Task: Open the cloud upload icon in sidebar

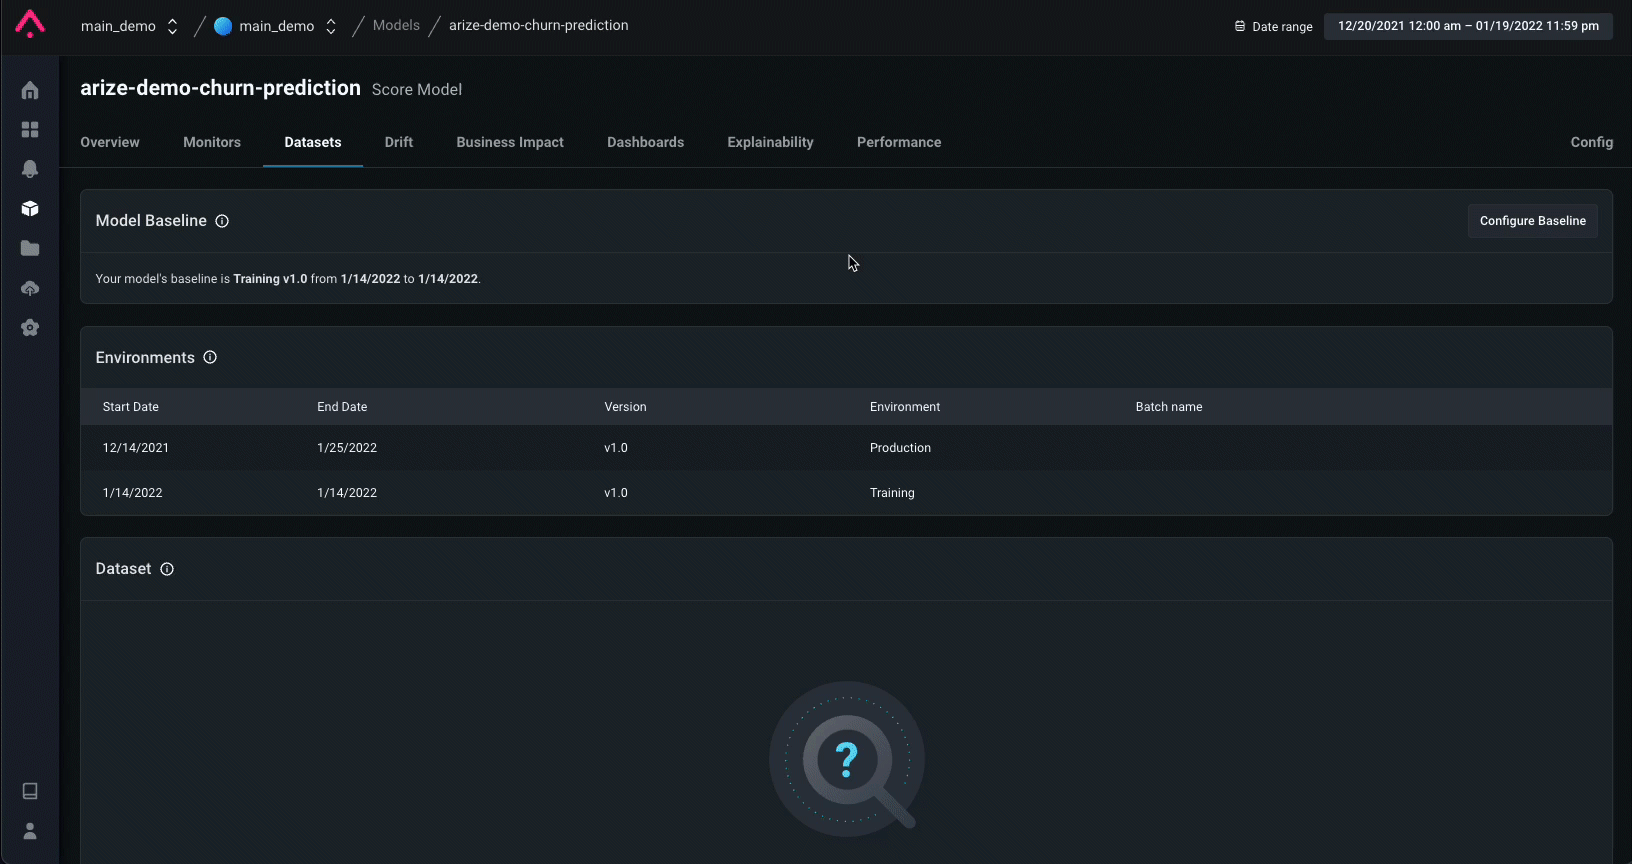Action: 30,288
